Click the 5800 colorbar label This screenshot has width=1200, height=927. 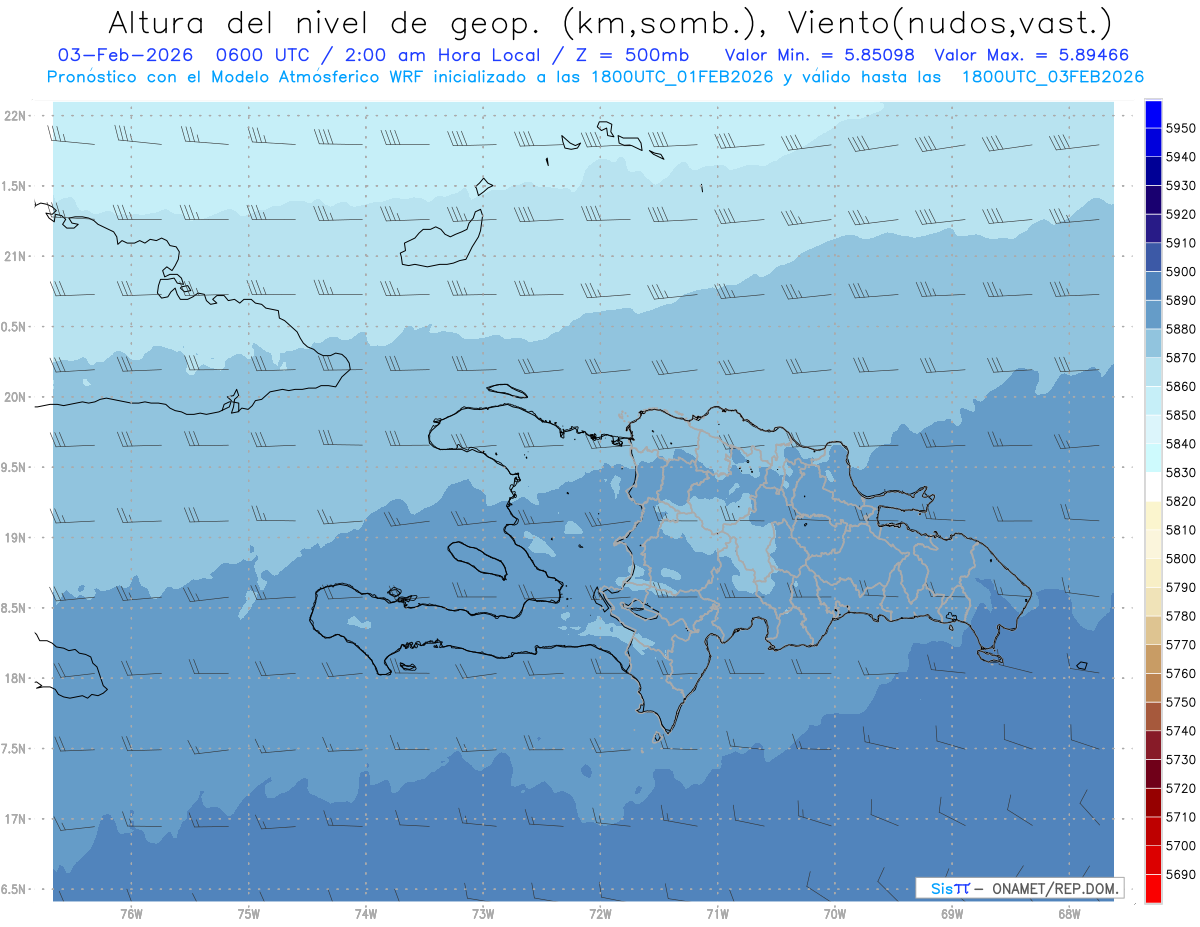[1181, 558]
